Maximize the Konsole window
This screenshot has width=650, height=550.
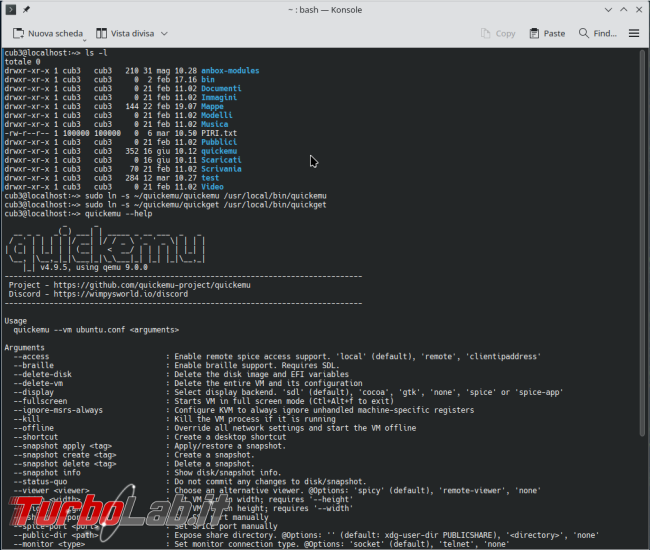pos(623,10)
